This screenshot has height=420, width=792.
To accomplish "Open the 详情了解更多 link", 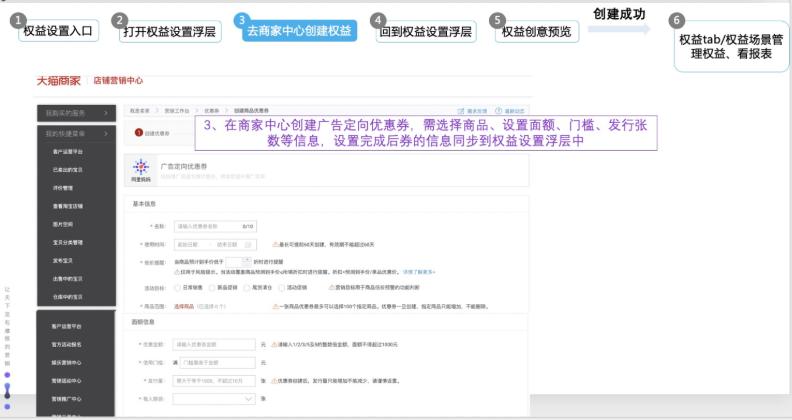I will (x=419, y=272).
